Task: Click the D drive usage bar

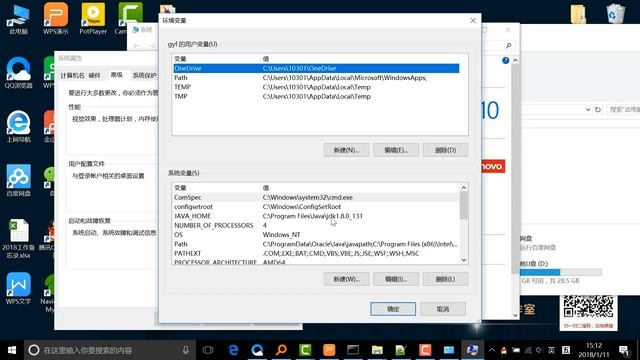Action: (x=561, y=272)
